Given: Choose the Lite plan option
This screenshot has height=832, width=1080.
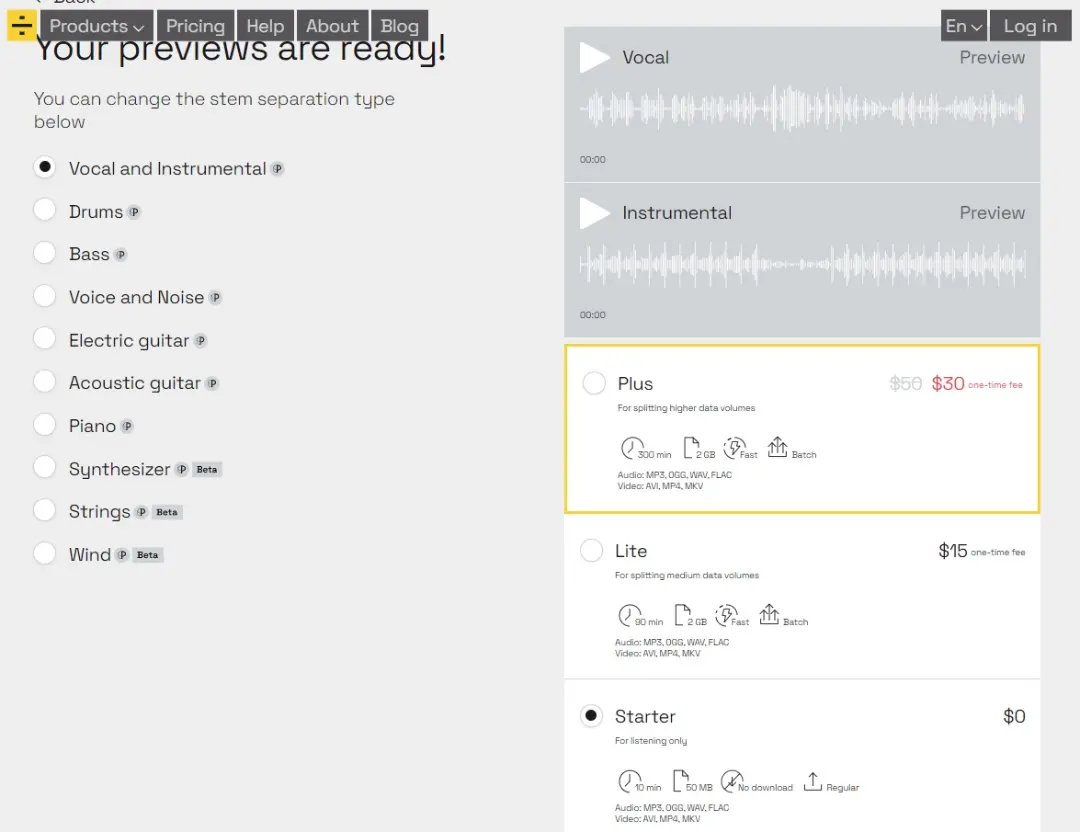Looking at the screenshot, I should coord(591,550).
